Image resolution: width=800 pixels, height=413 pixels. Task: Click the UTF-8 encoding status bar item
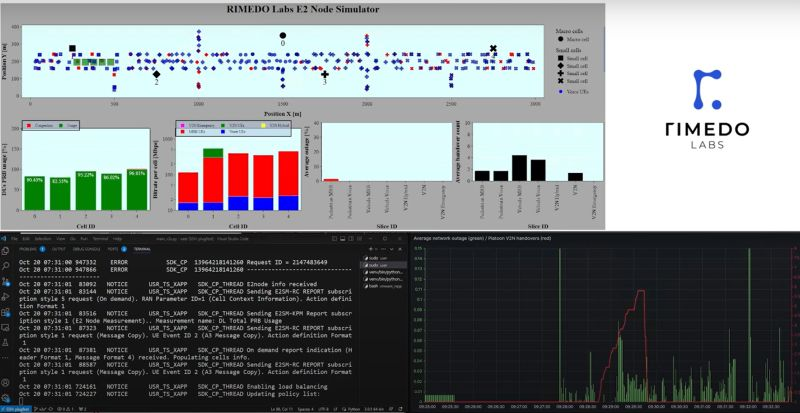pos(323,409)
